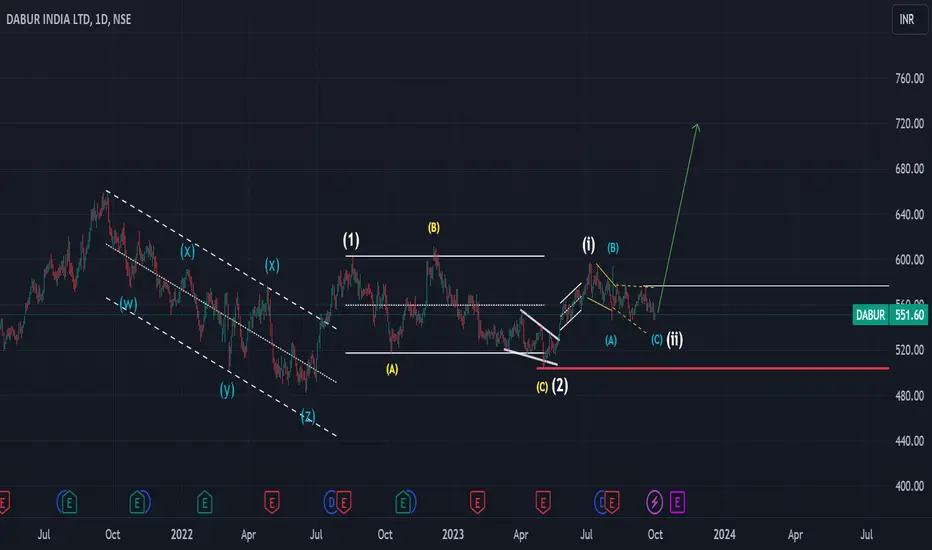This screenshot has height=550, width=932.
Task: Open the red earnings marker near May 2023
Action: [543, 502]
